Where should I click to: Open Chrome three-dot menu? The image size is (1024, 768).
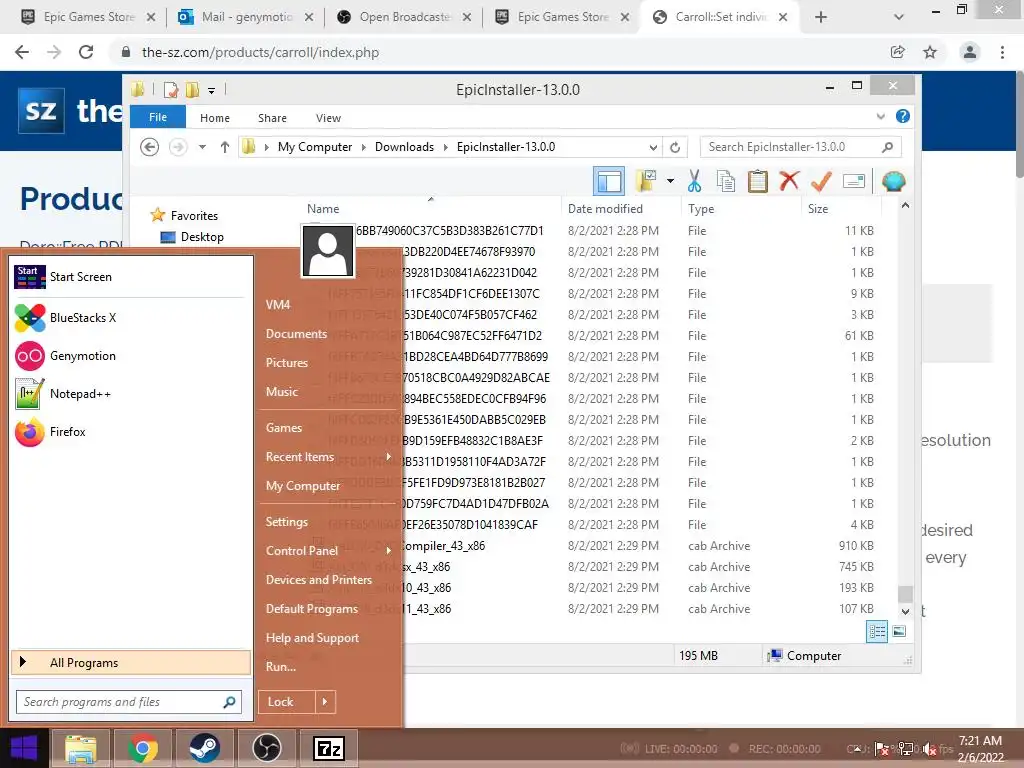pyautogui.click(x=1002, y=52)
